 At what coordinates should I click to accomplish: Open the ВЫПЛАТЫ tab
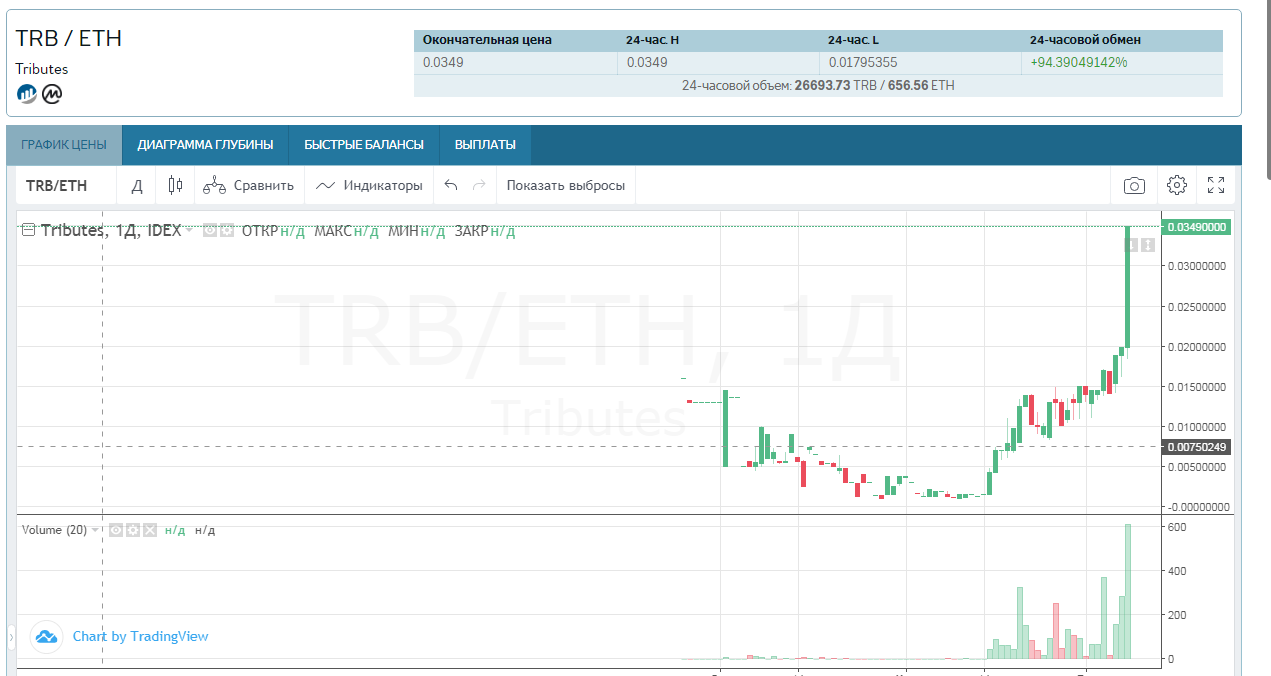click(x=485, y=145)
